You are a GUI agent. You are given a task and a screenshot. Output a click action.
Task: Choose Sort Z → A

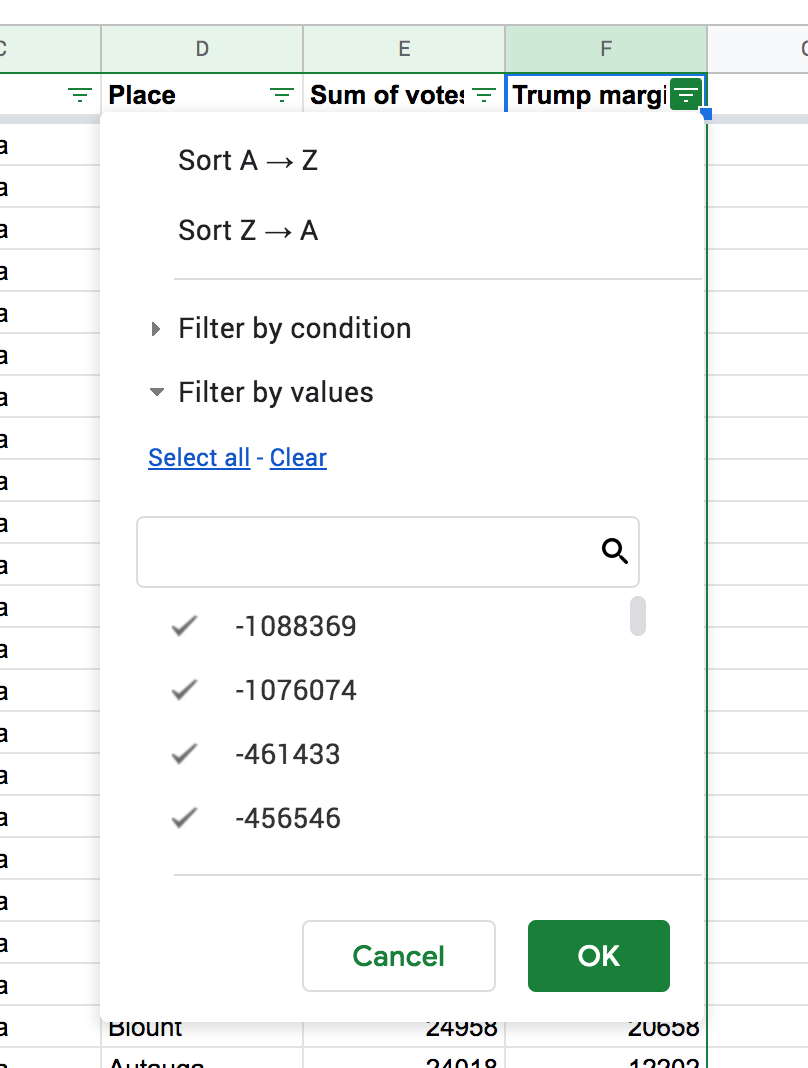pyautogui.click(x=248, y=231)
